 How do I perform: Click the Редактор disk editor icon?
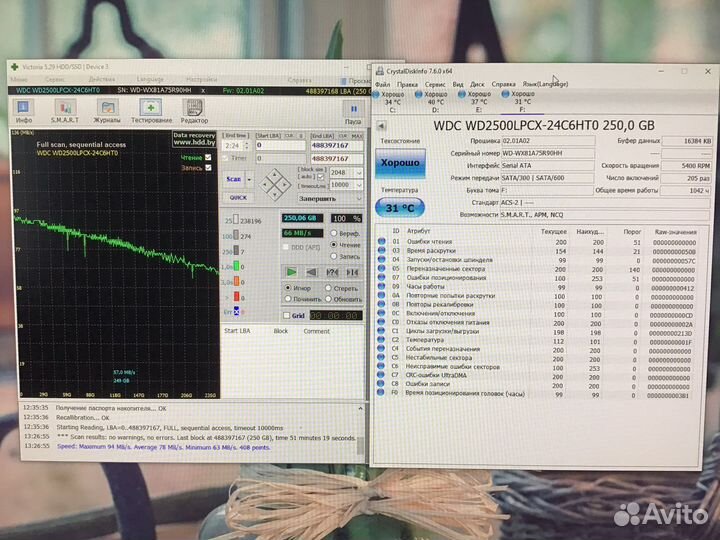193,110
